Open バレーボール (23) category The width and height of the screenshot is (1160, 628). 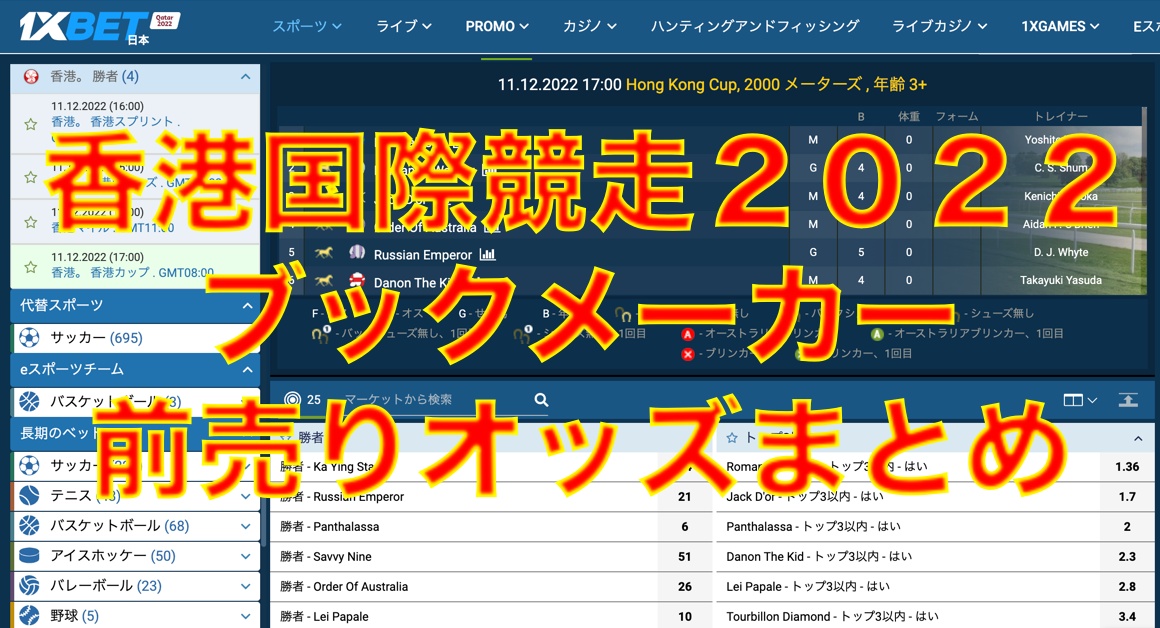tap(106, 586)
